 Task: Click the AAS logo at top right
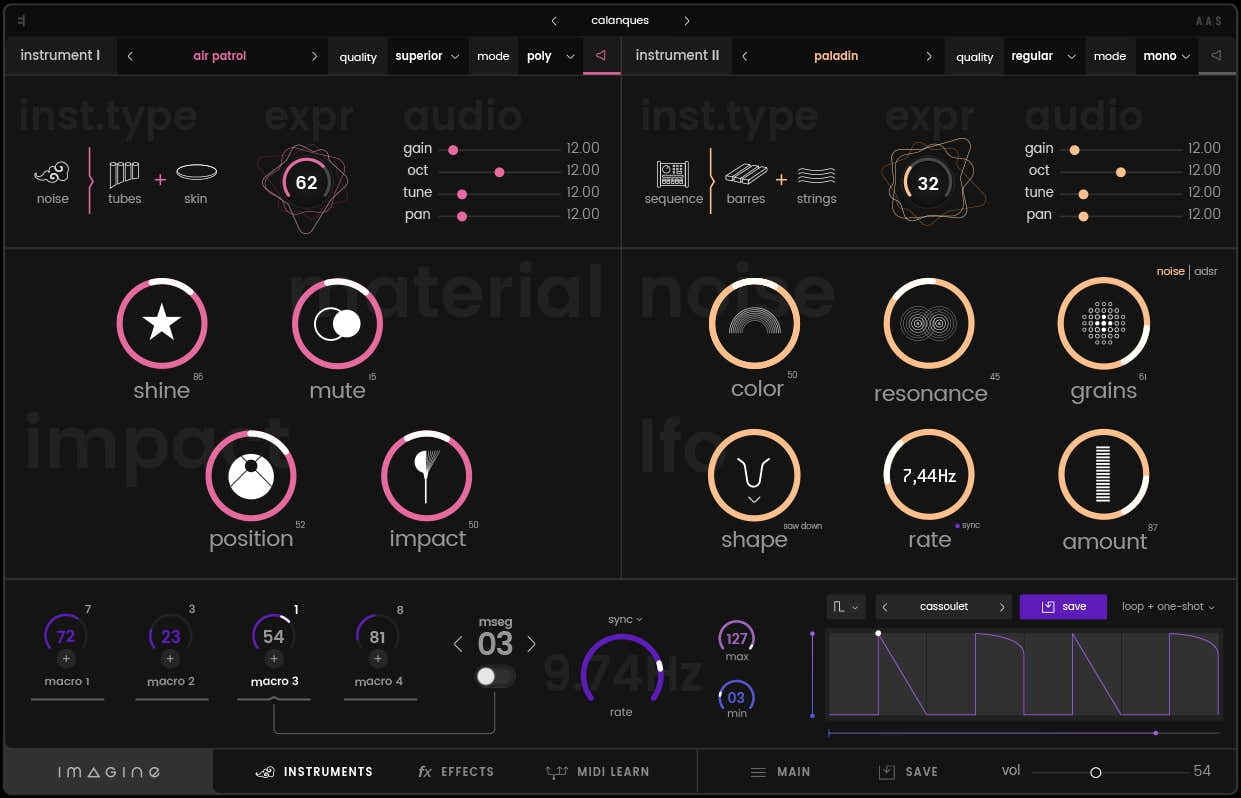pos(1208,20)
